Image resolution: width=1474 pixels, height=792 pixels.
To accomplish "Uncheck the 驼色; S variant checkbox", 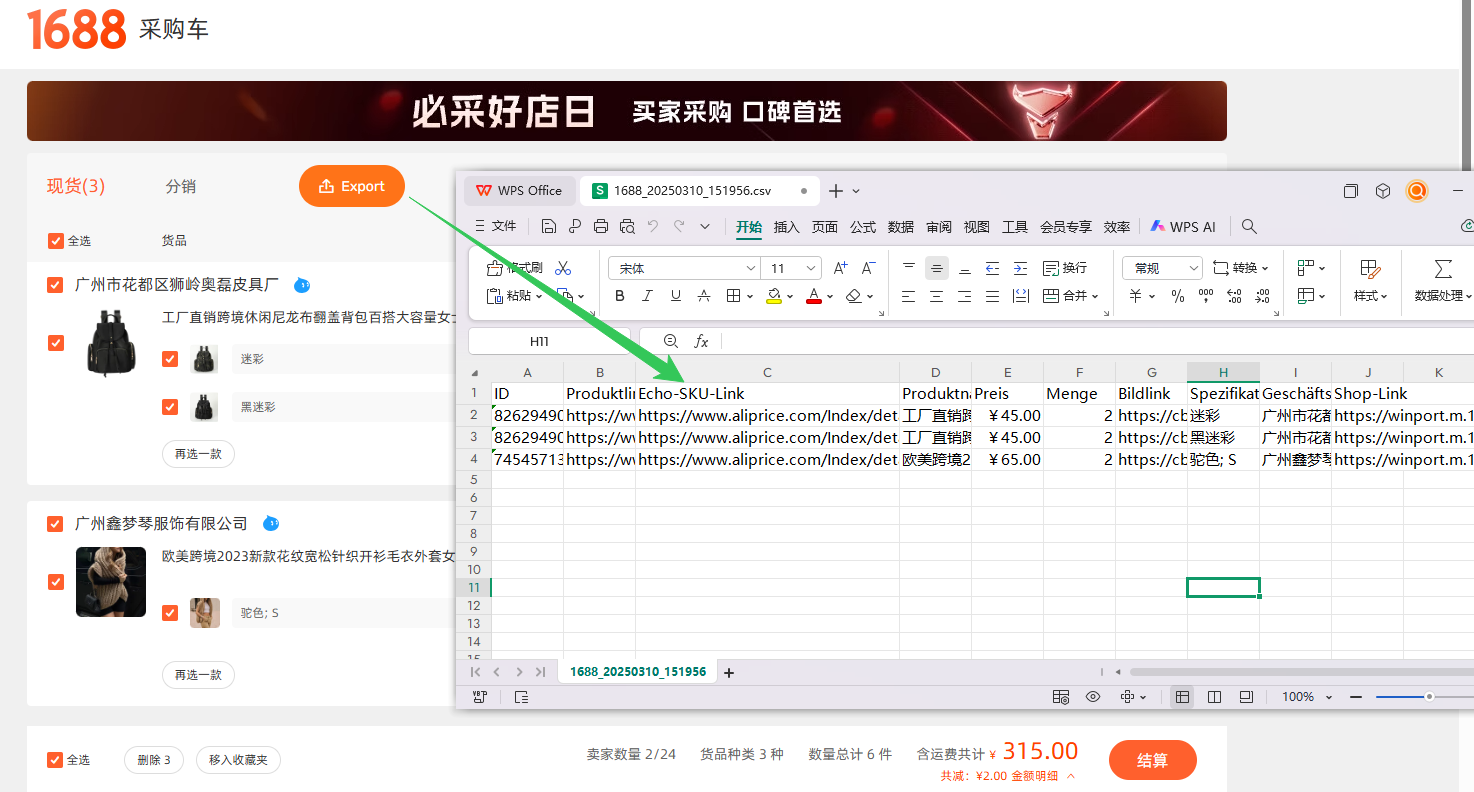I will click(x=170, y=612).
